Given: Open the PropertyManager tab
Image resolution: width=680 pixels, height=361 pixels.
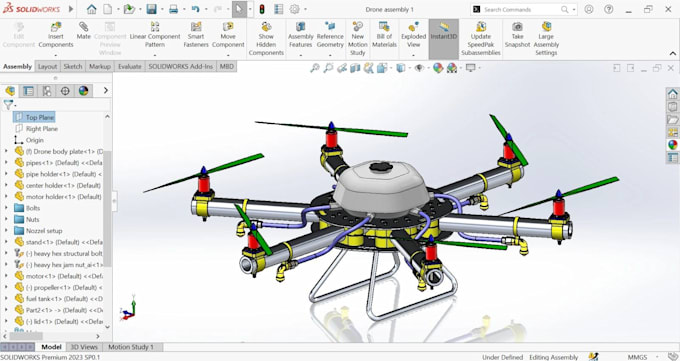Looking at the screenshot, I should pos(29,91).
